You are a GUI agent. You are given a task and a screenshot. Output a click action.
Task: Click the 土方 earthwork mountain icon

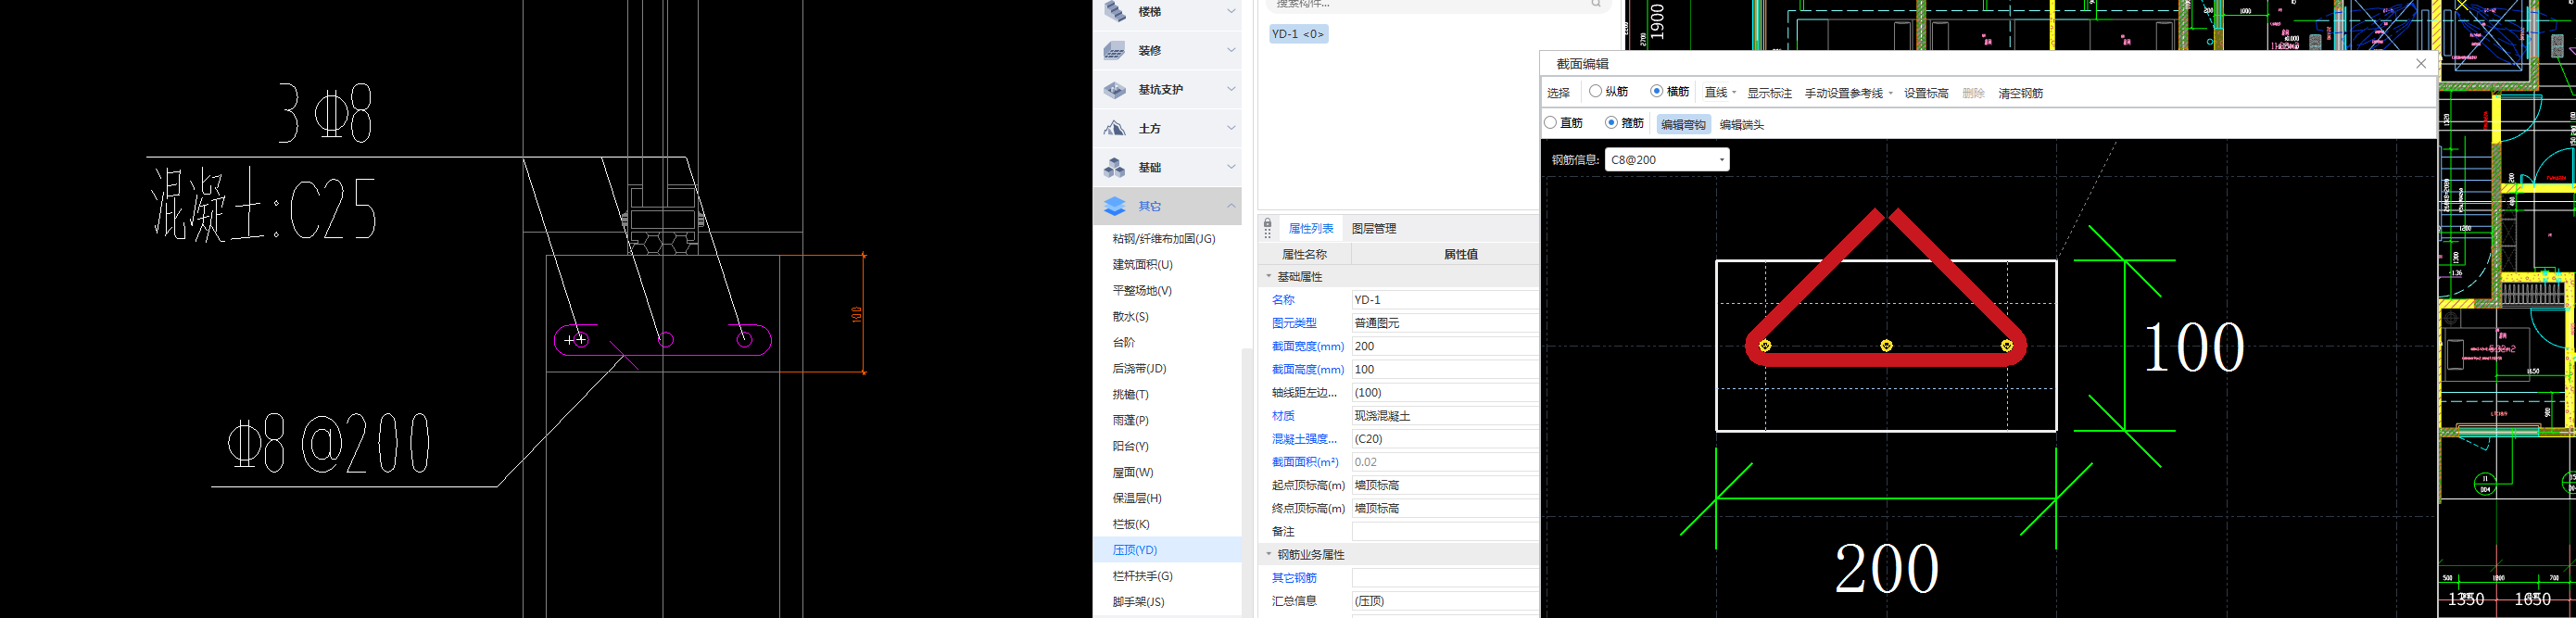pos(1115,129)
